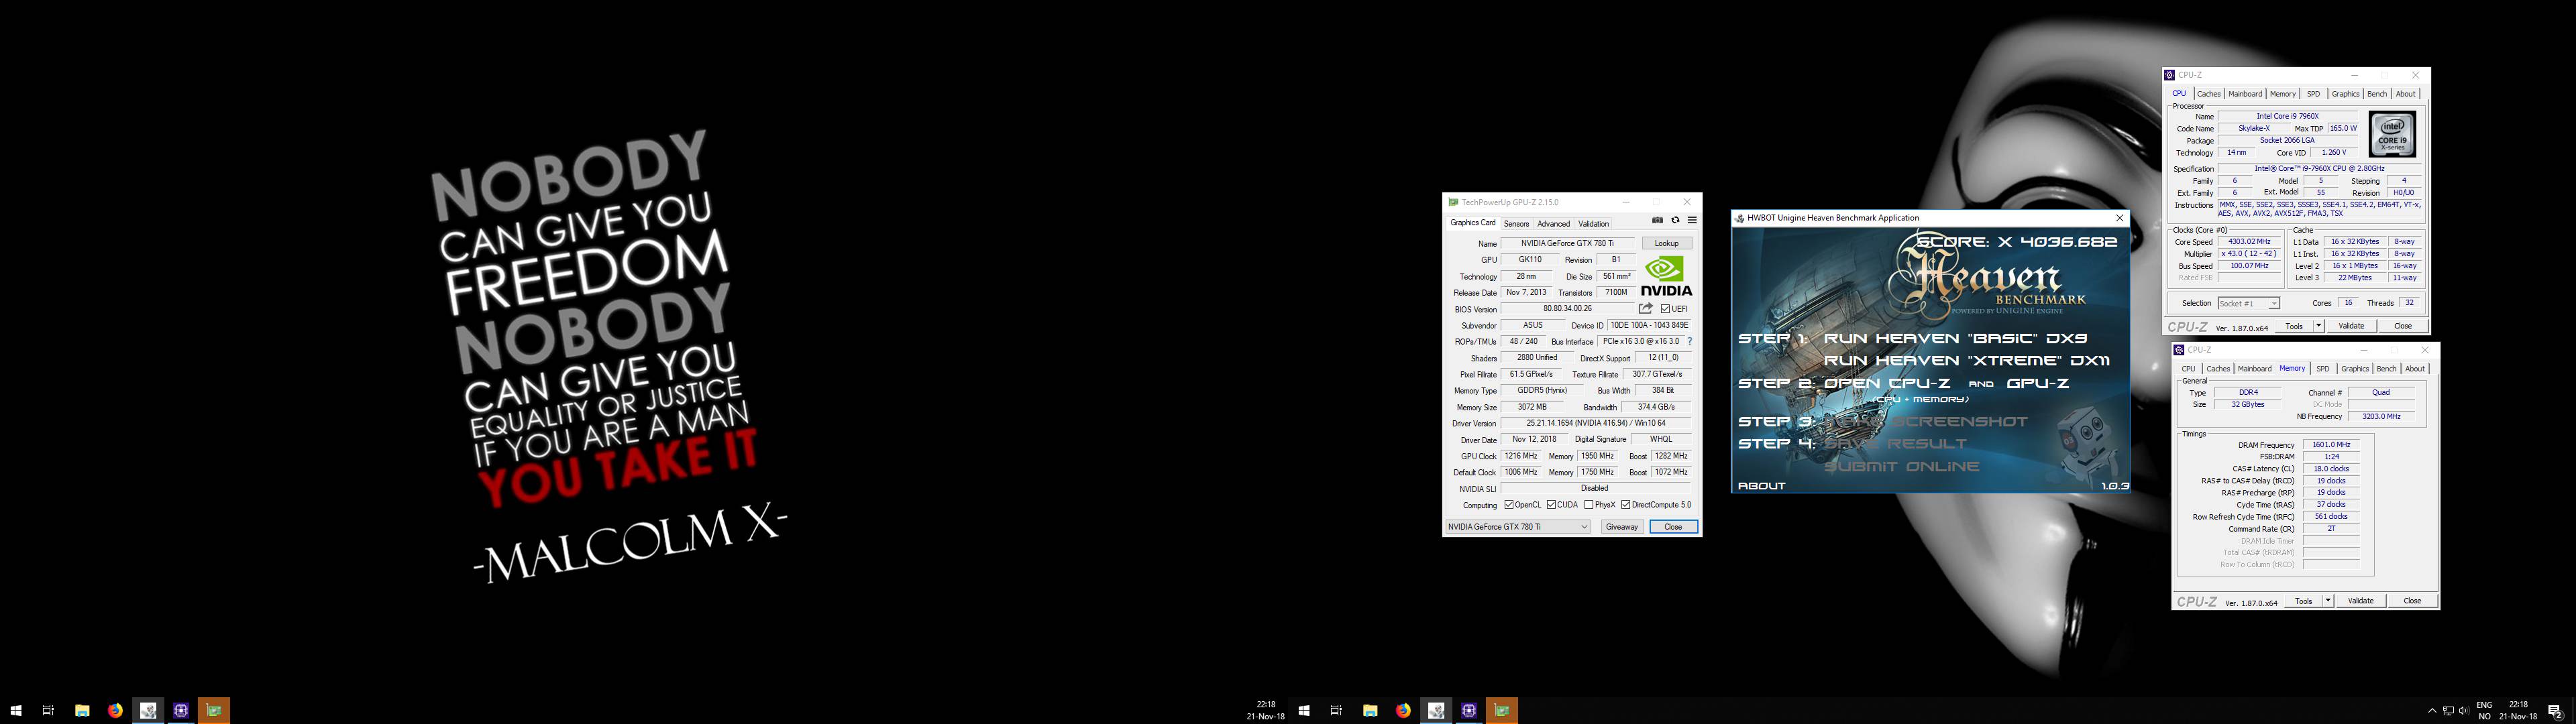Toggle the CUDA checkbox
This screenshot has height=724, width=2576.
(1551, 505)
